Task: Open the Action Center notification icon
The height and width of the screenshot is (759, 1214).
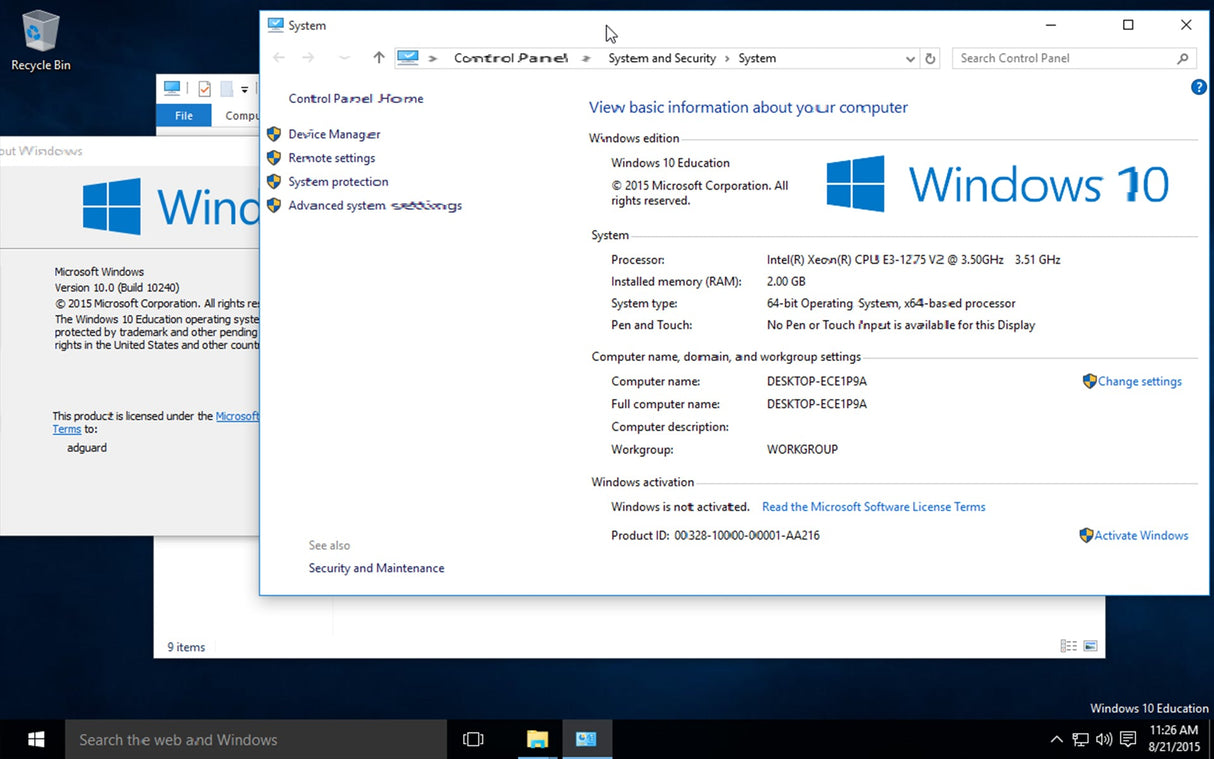Action: 1128,739
